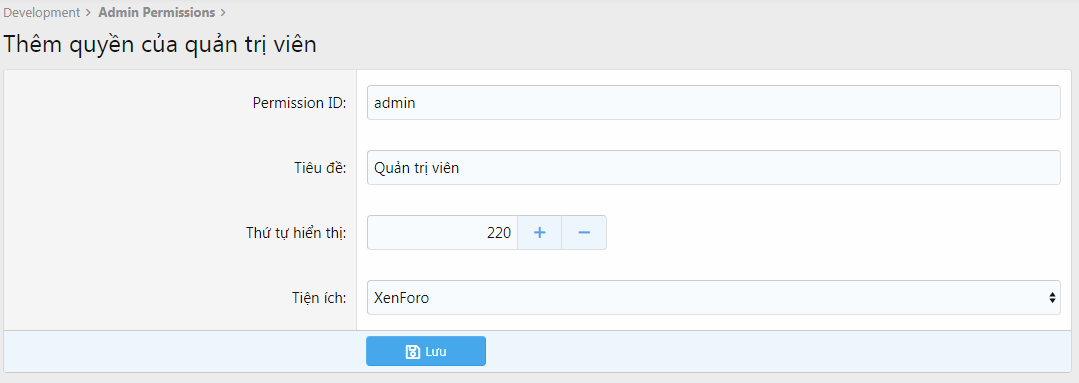Open the Development breadcrumb link
1079x383 pixels.
[x=42, y=12]
